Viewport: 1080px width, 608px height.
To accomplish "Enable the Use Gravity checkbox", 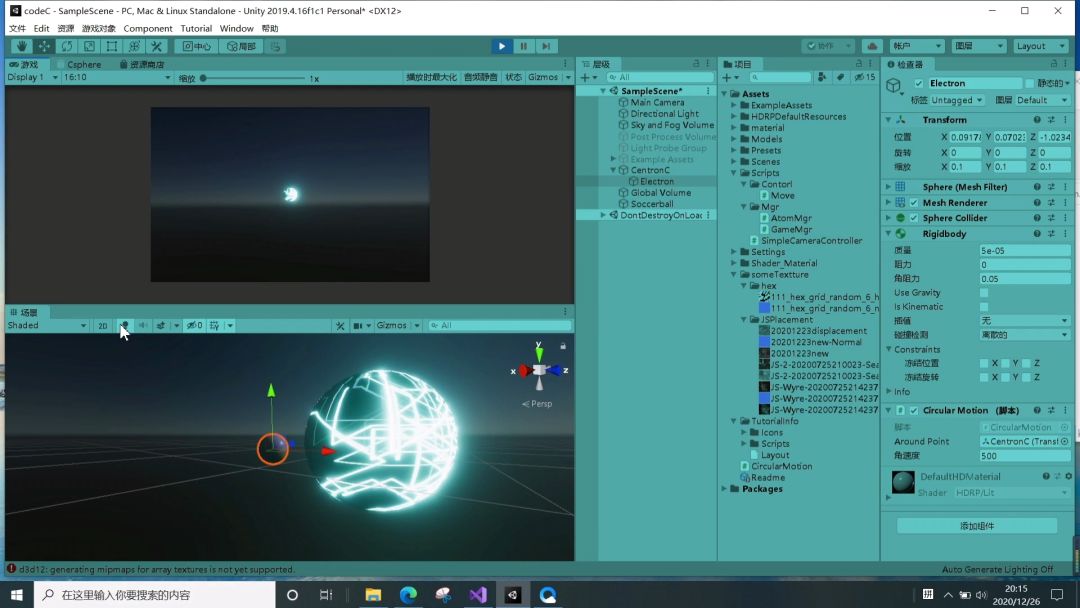I will (x=984, y=293).
